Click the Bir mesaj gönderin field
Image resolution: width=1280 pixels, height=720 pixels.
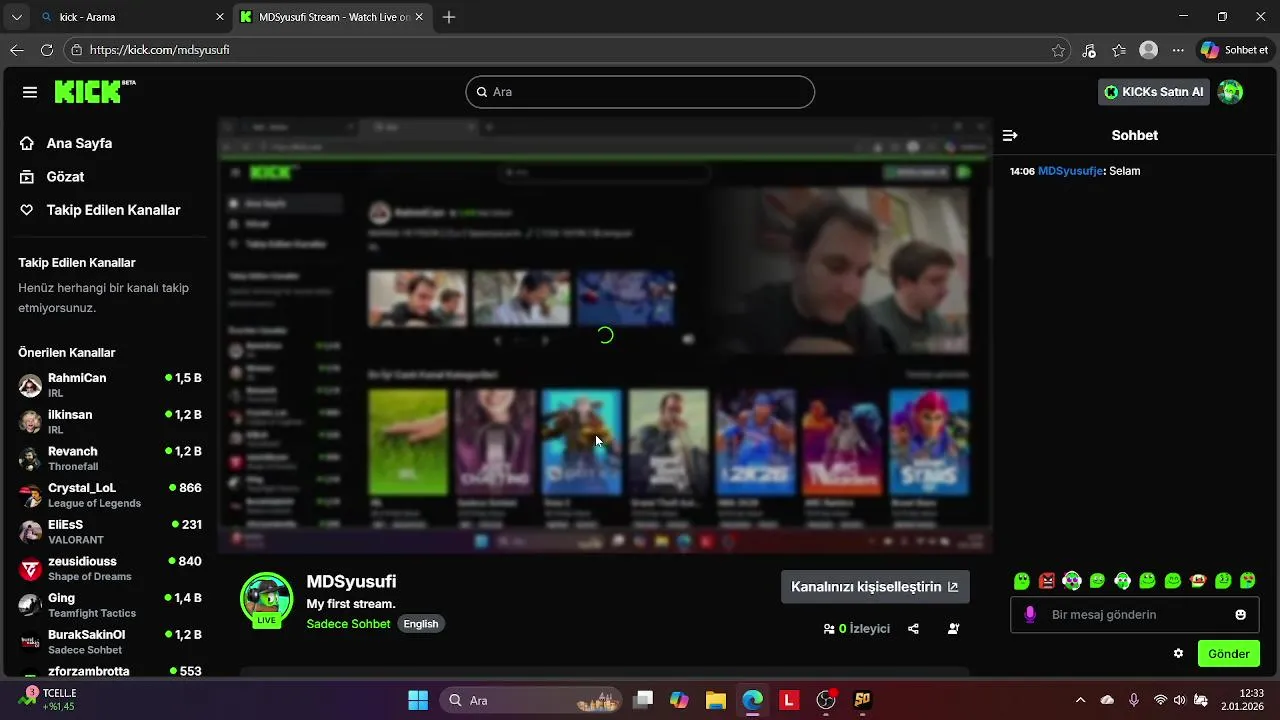point(1135,615)
